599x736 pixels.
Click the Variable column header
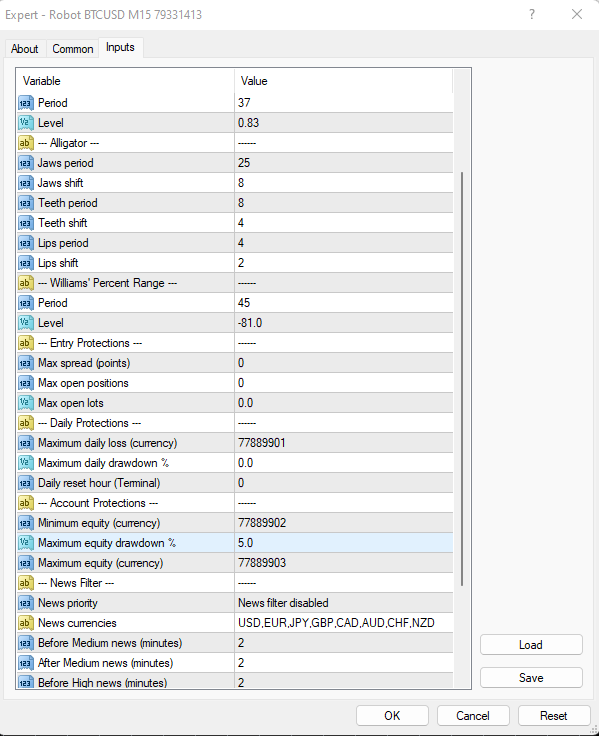pyautogui.click(x=125, y=81)
